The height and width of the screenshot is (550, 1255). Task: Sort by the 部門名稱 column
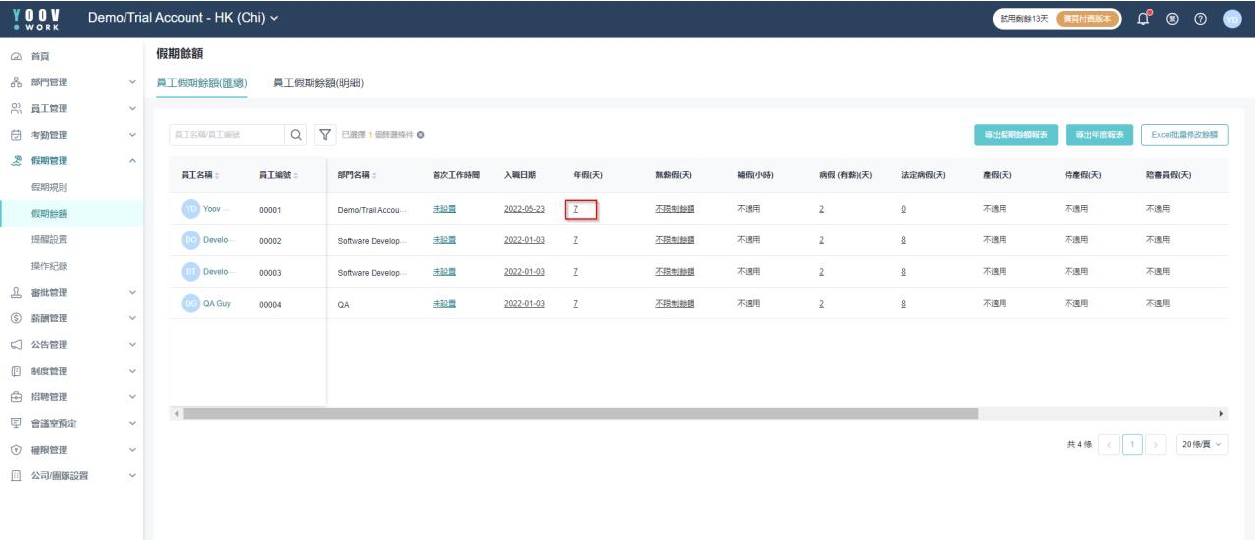(x=375, y=175)
